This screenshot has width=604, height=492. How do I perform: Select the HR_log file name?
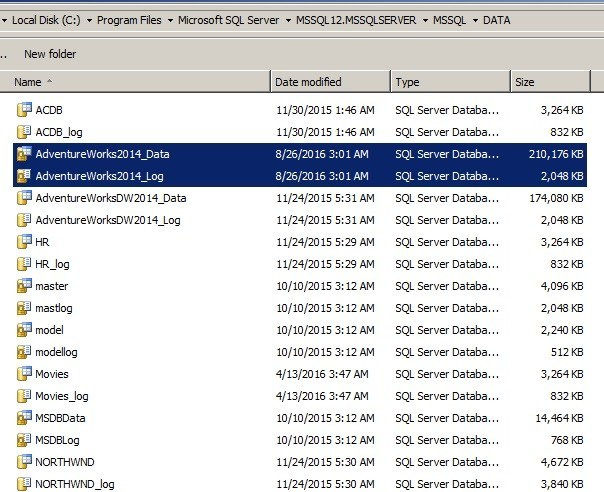tap(52, 264)
